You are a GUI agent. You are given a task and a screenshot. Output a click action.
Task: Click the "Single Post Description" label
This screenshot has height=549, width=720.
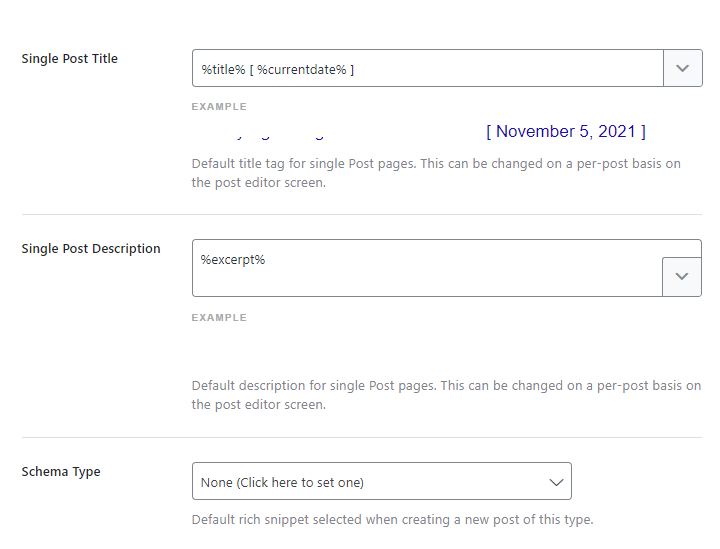[91, 249]
